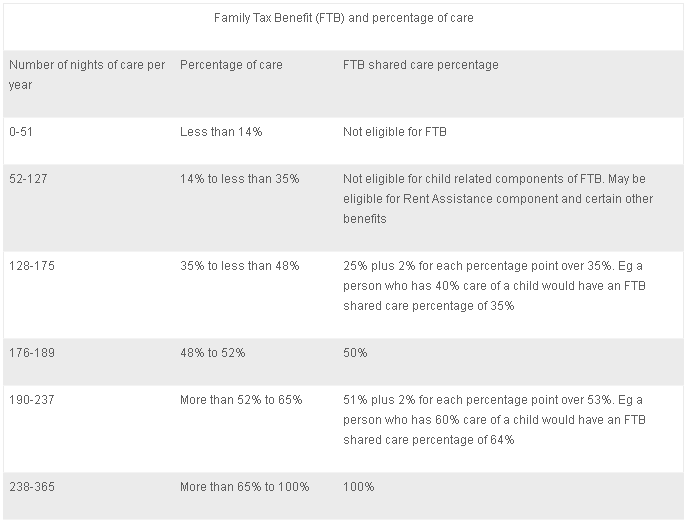The height and width of the screenshot is (524, 687).
Task: Select the '176-189' nights cell
Action: point(32,353)
